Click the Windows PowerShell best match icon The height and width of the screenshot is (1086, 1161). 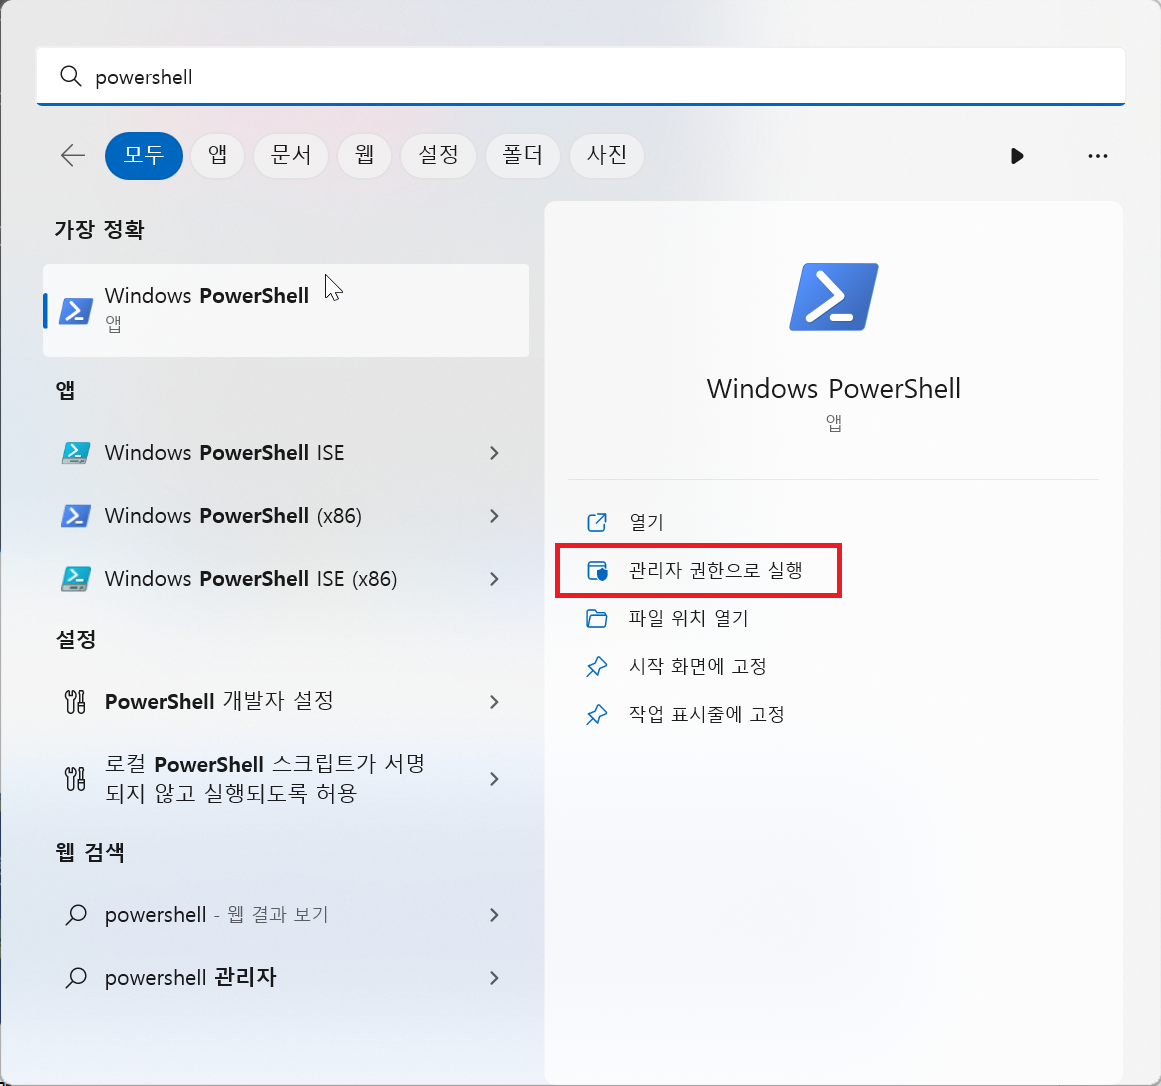[76, 311]
